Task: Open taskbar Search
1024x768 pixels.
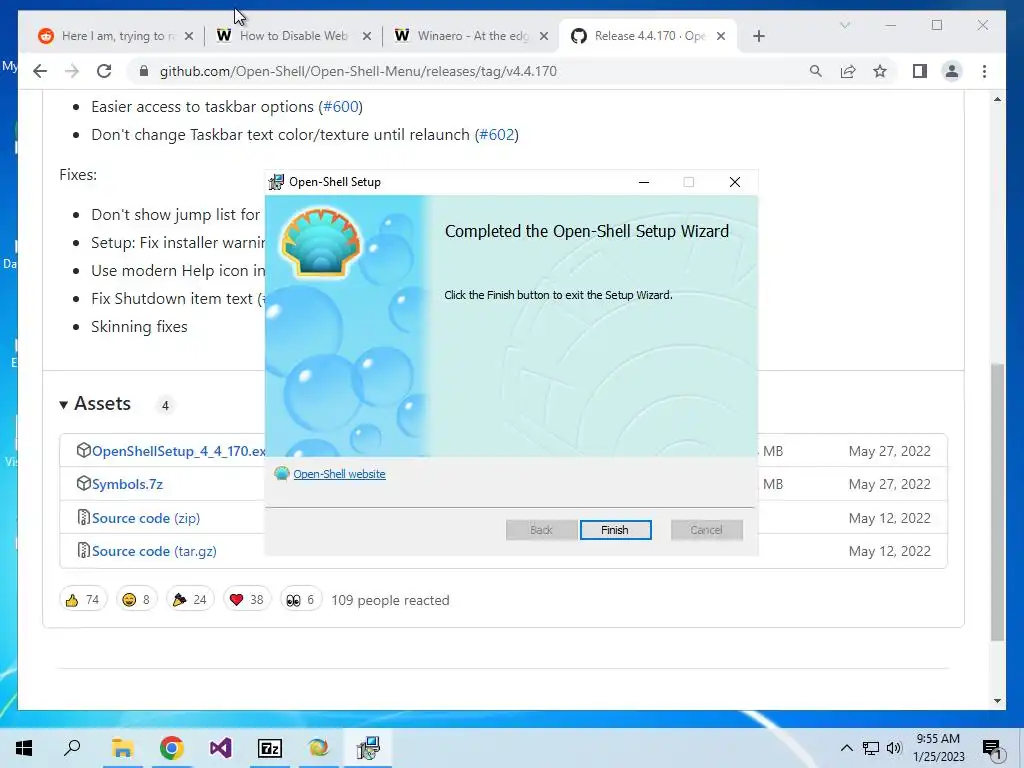Action: 72,748
